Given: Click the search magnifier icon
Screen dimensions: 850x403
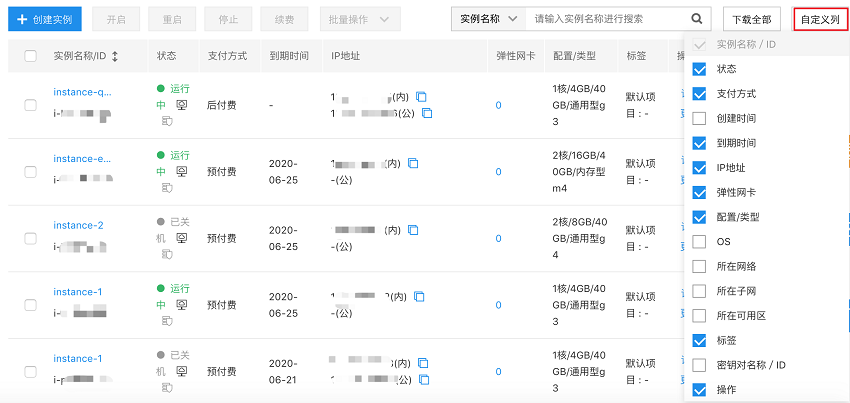Looking at the screenshot, I should 696,19.
